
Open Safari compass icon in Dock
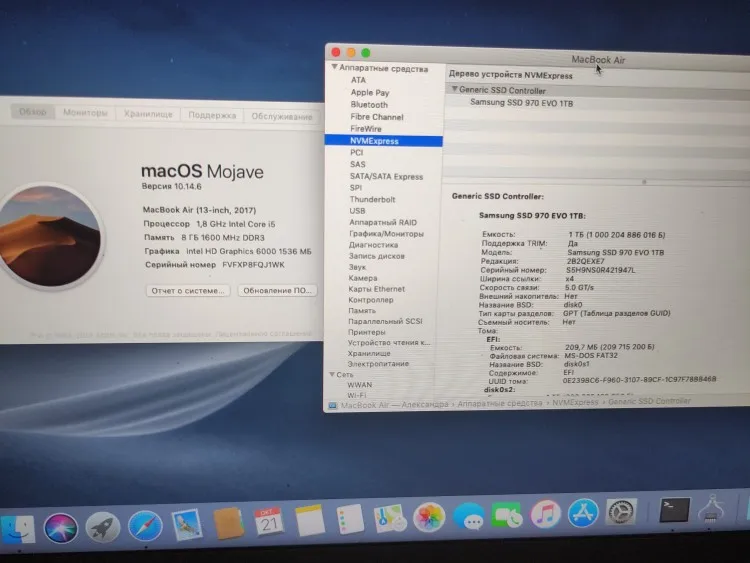tap(145, 526)
